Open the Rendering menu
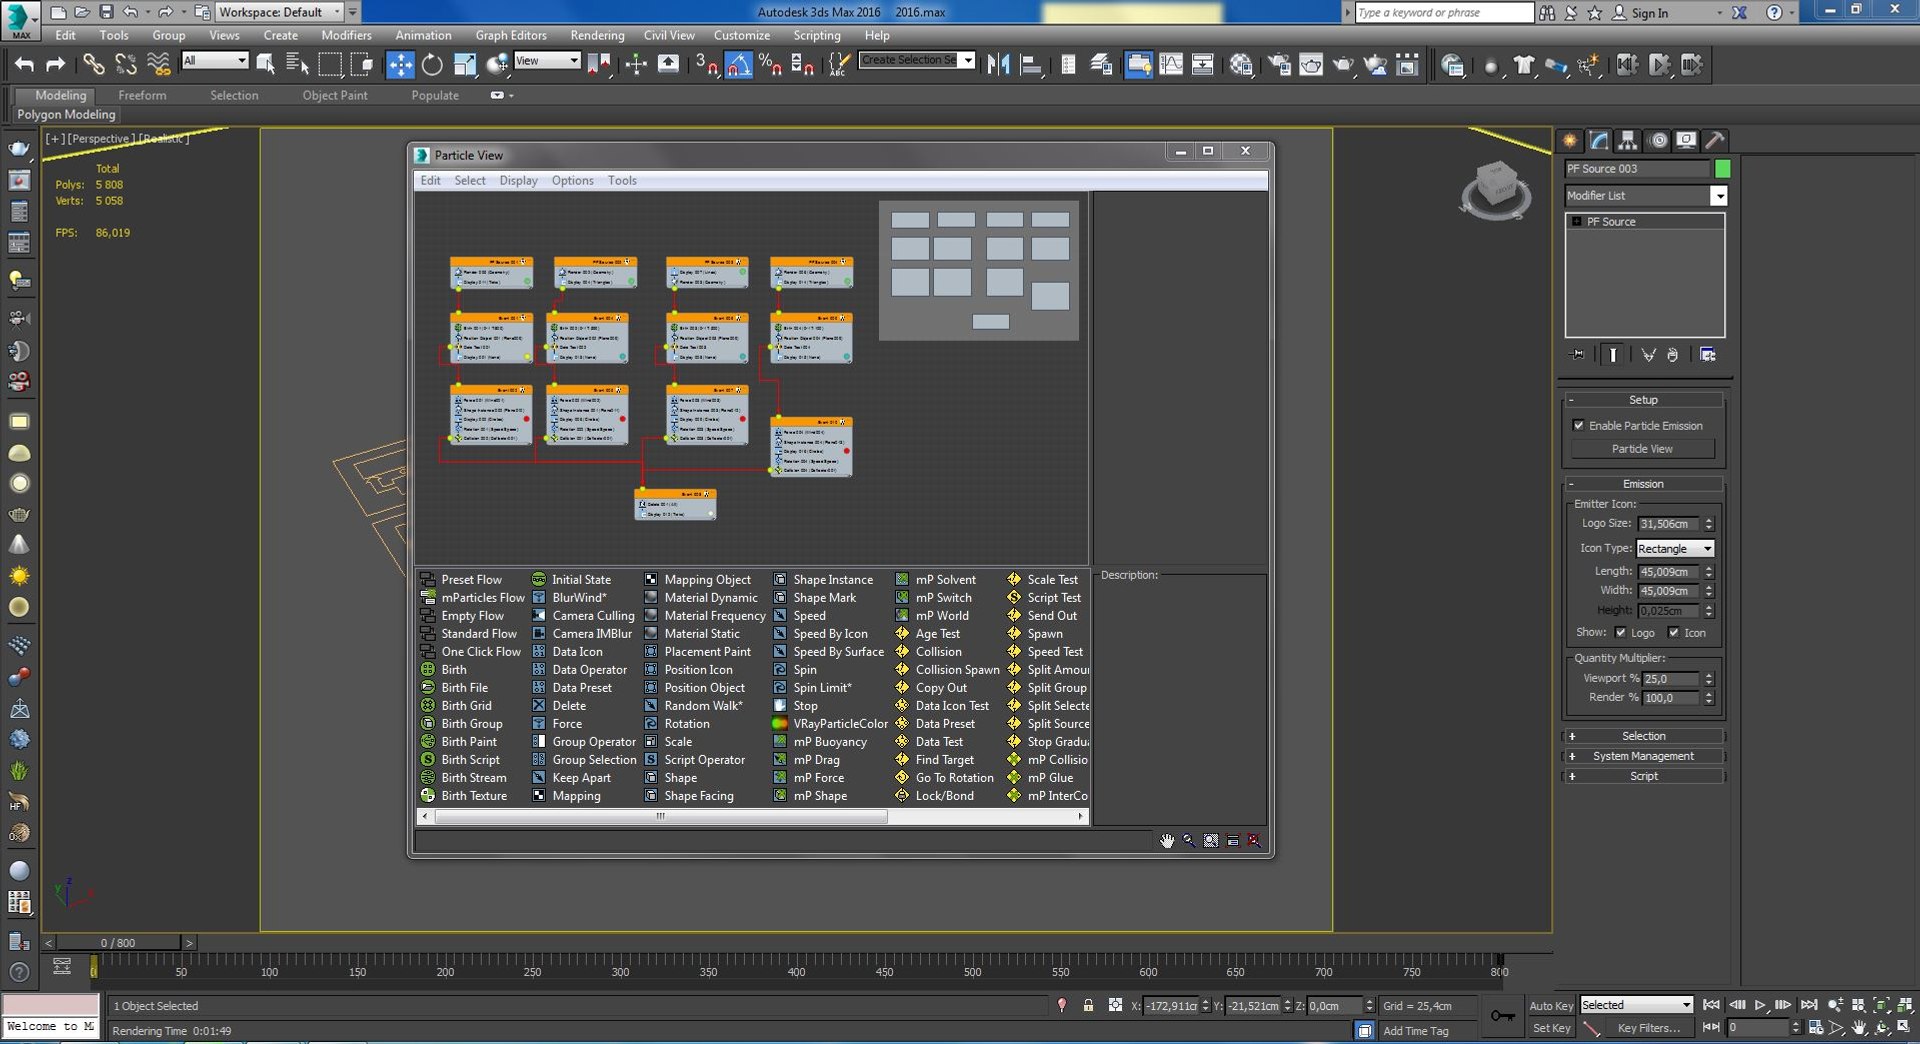The image size is (1920, 1044). tap(597, 35)
